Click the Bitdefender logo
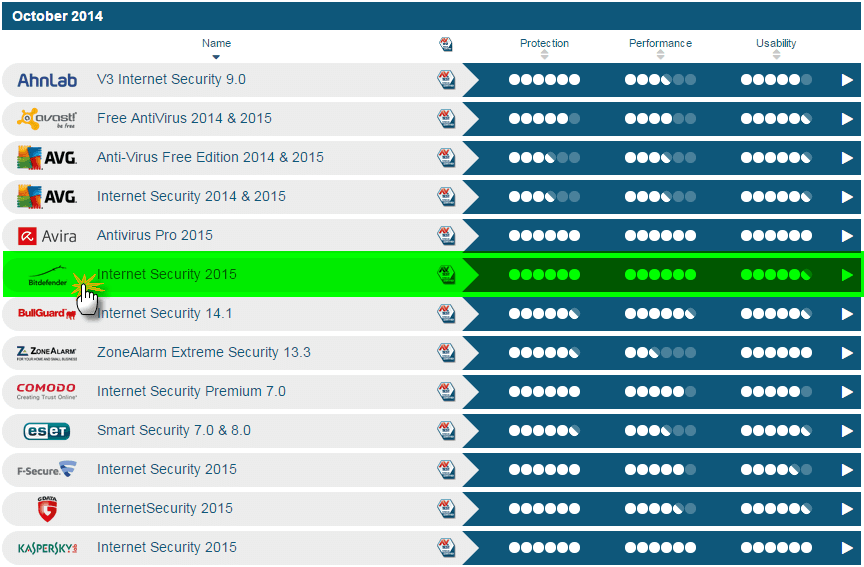864x567 pixels. tap(48, 276)
